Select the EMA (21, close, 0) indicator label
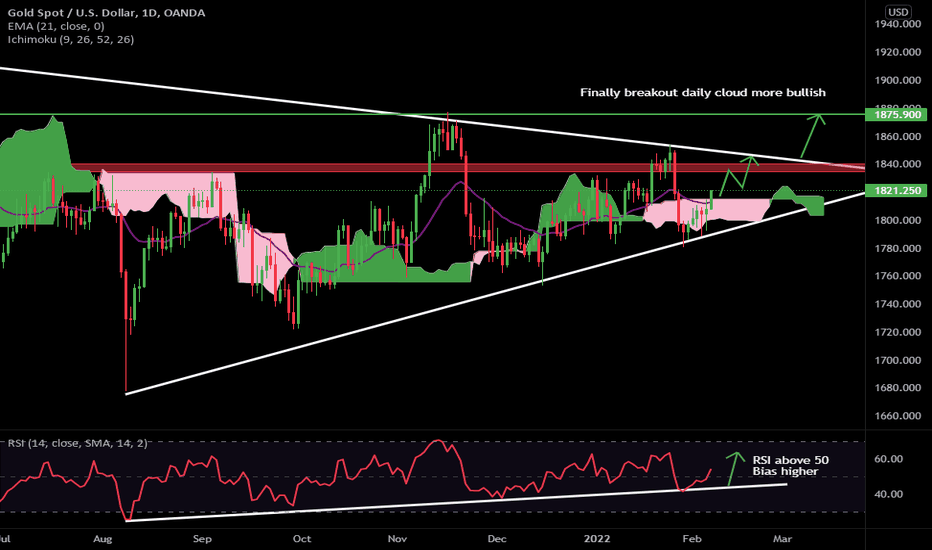Viewport: 932px width, 550px height. [56, 26]
